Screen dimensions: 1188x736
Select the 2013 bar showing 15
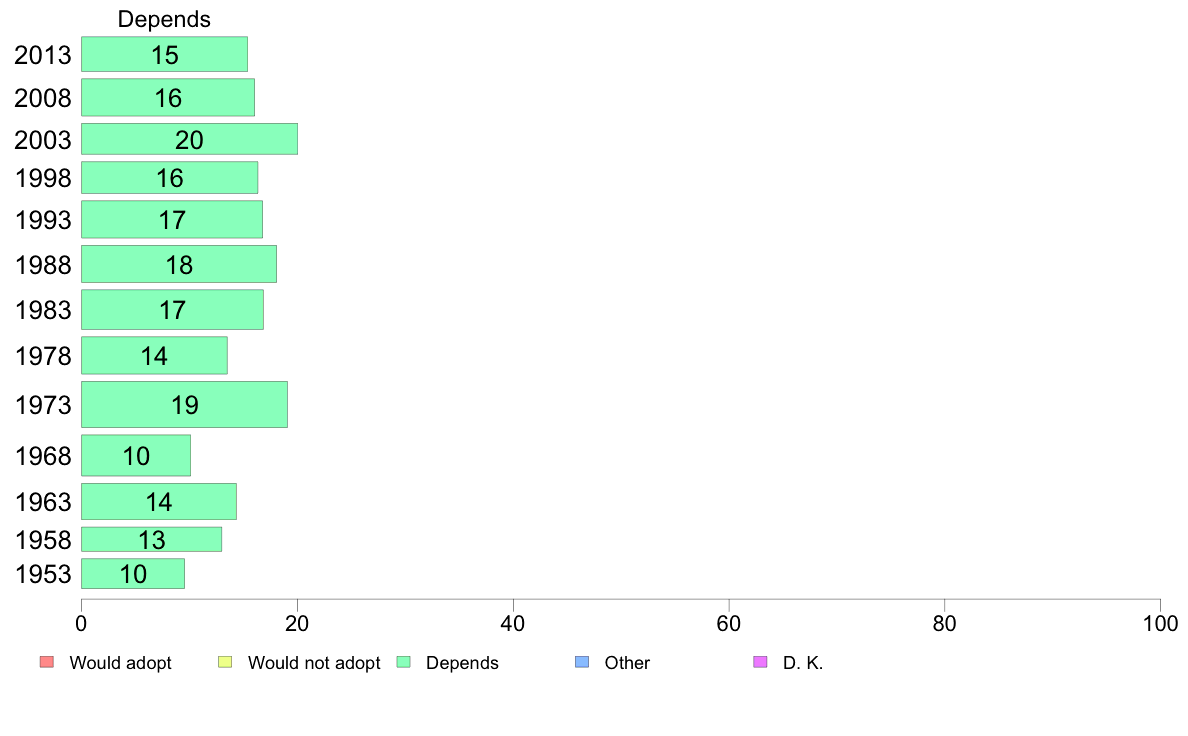(164, 54)
